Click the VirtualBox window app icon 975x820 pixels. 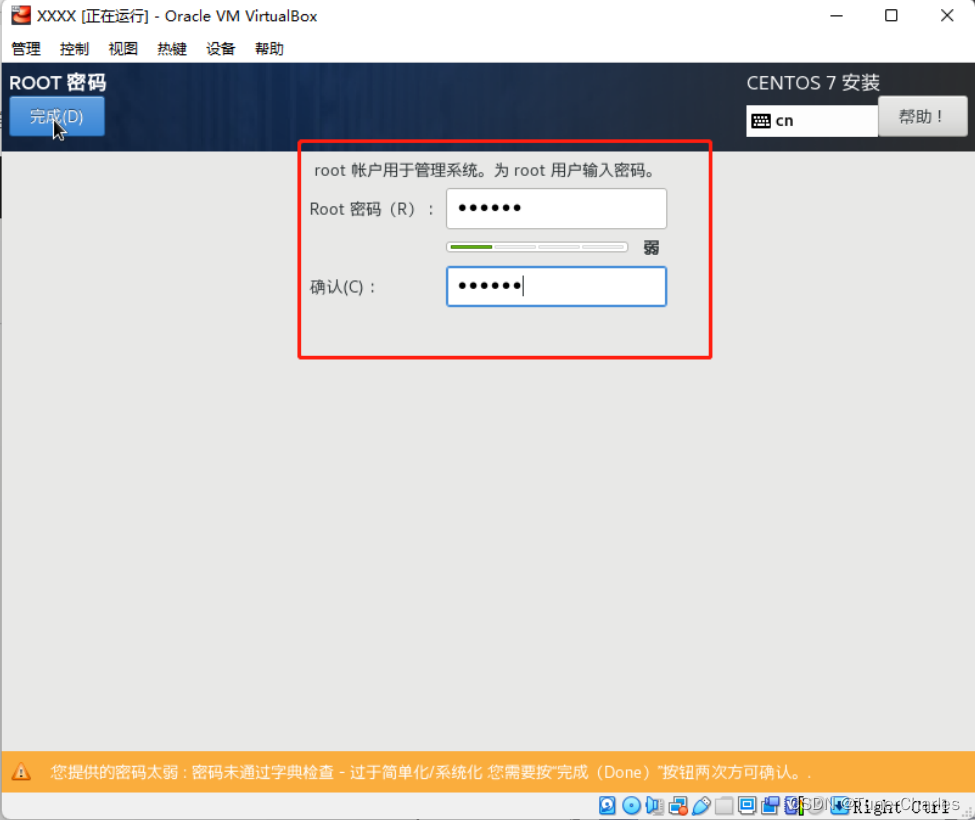click(21, 15)
